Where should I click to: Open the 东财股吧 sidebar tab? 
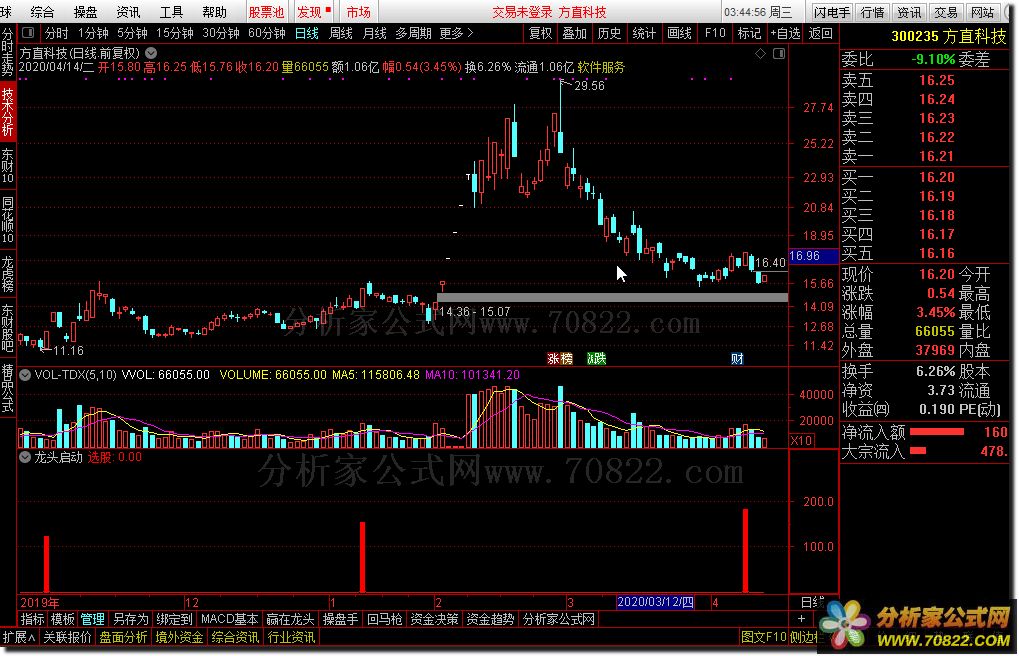pyautogui.click(x=8, y=328)
